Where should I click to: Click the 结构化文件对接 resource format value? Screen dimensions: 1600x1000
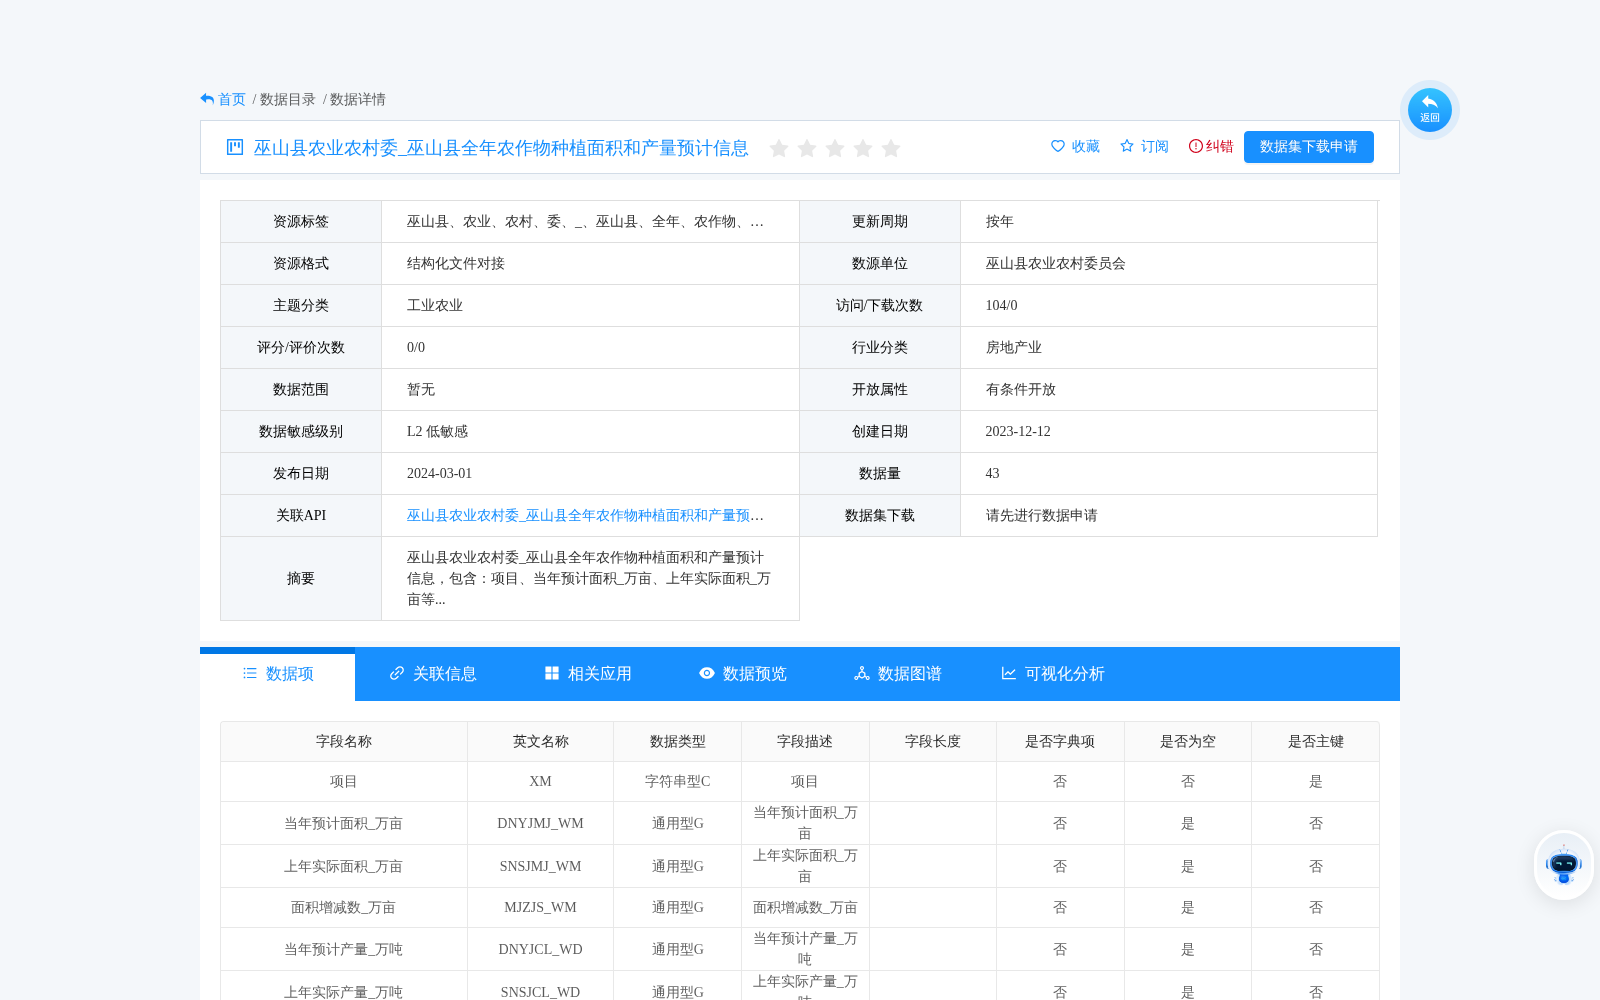(456, 264)
